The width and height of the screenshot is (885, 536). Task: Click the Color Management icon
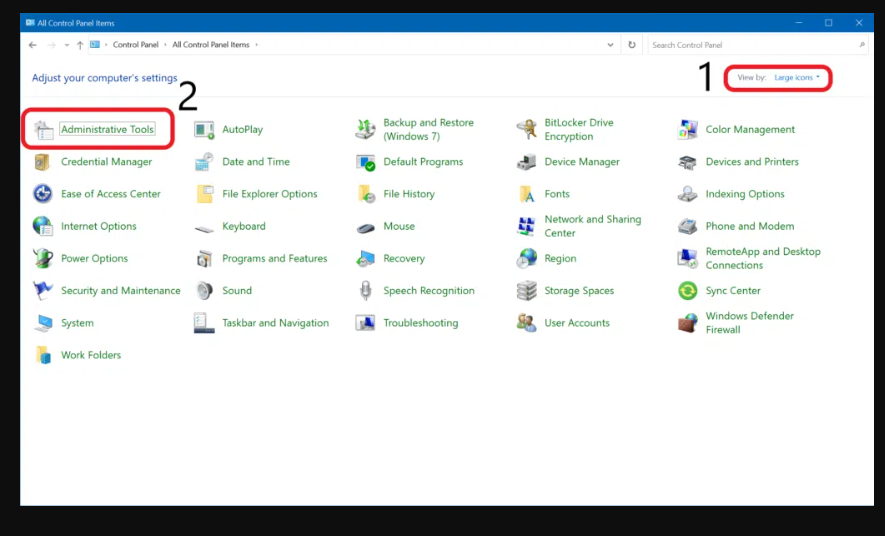(x=688, y=130)
